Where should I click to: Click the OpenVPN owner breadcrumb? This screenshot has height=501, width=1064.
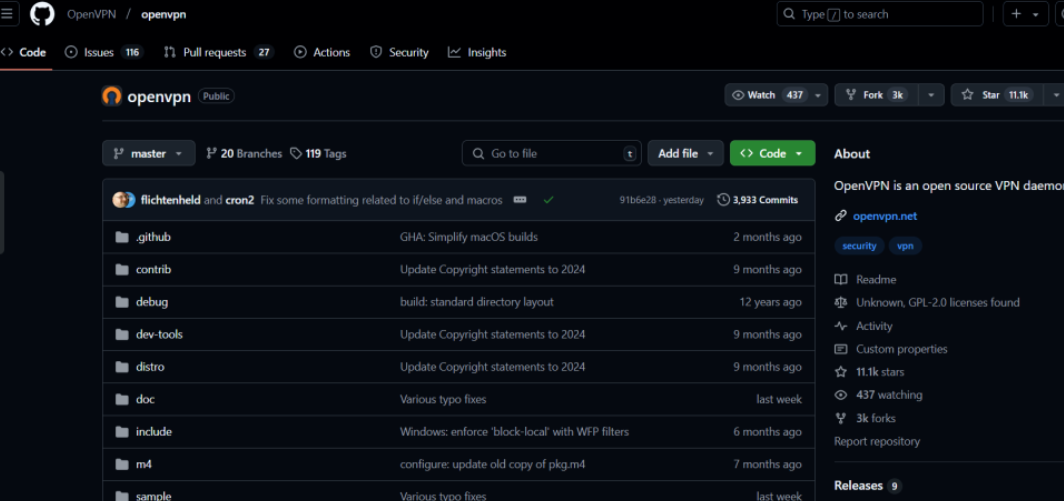point(90,14)
